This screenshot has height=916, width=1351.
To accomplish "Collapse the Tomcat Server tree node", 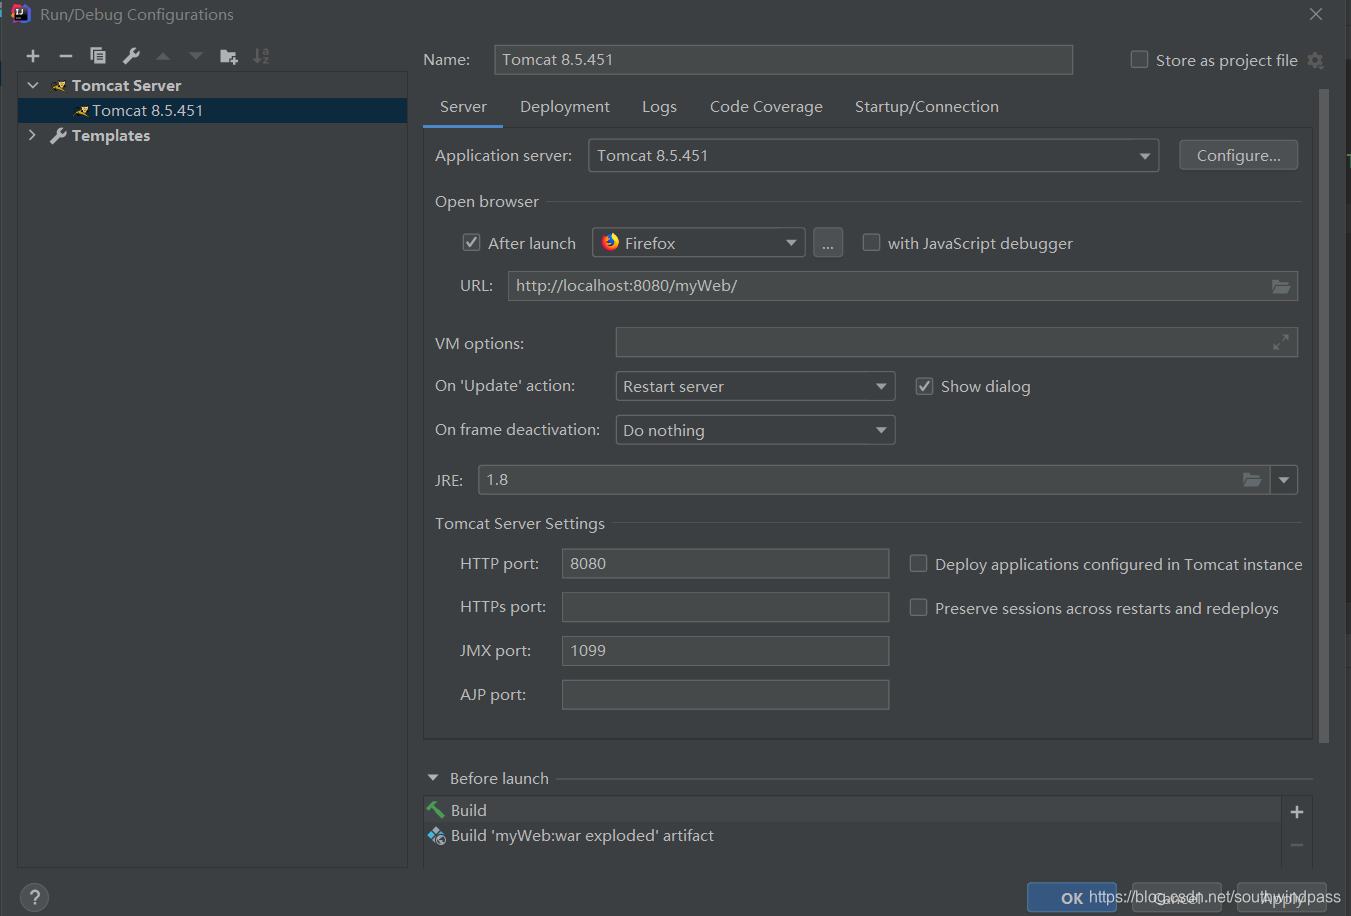I will pyautogui.click(x=33, y=86).
